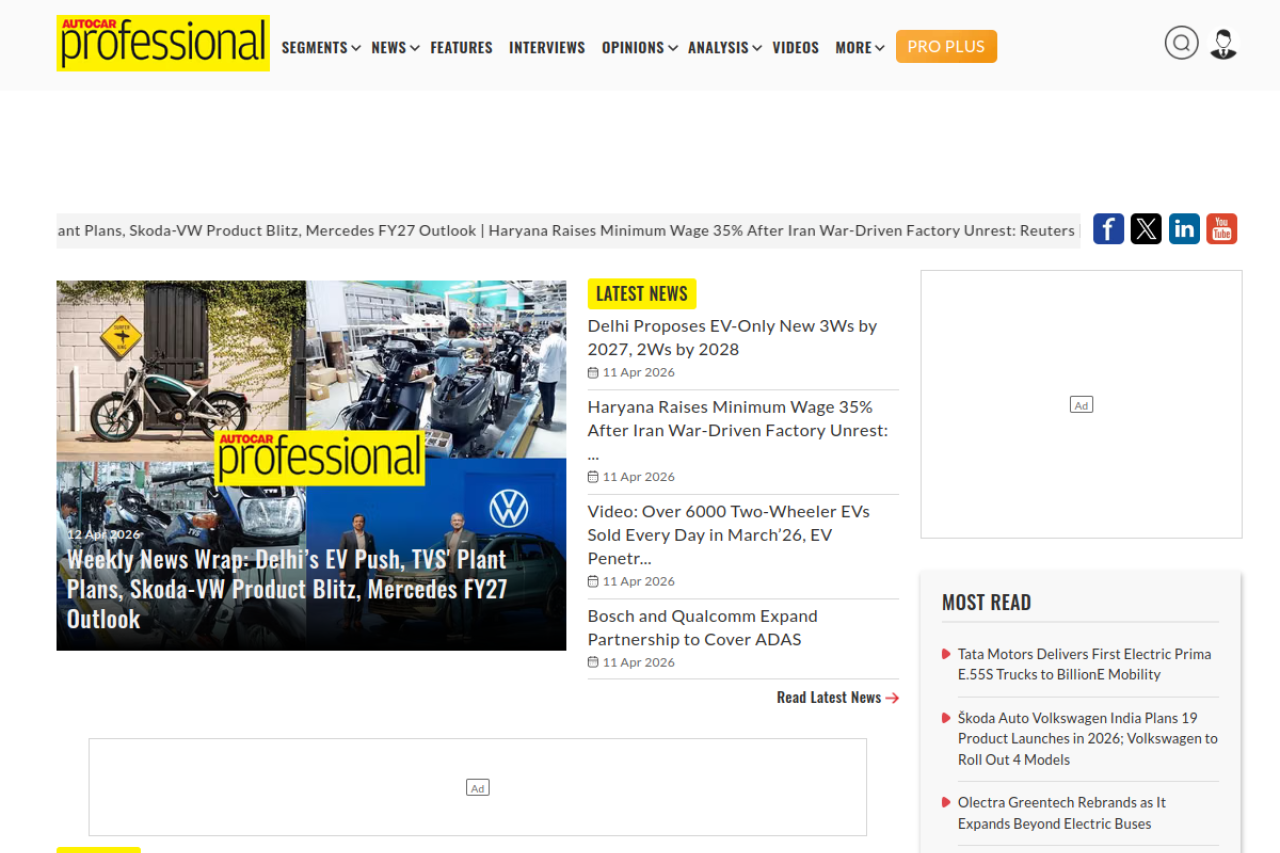Screen dimensions: 1280x853
Task: Open the YouTube social icon
Action: (1221, 229)
